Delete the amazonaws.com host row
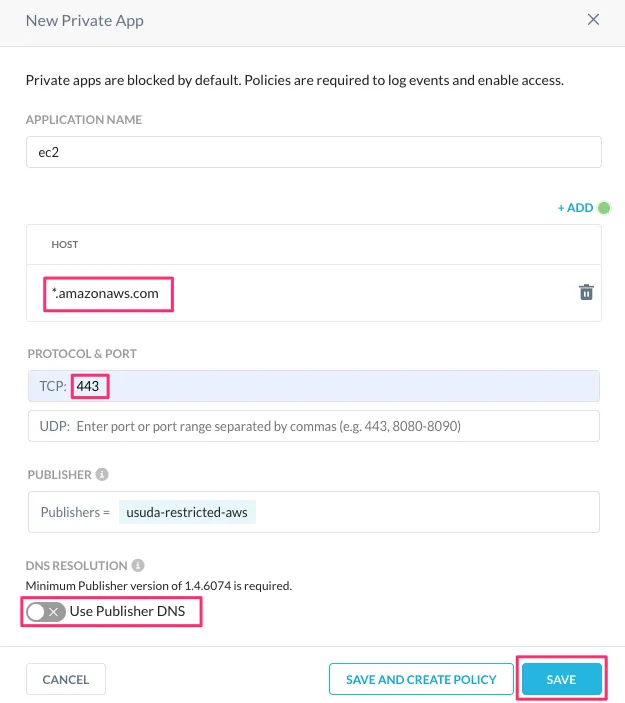Screen dimensions: 625x703 [586, 293]
